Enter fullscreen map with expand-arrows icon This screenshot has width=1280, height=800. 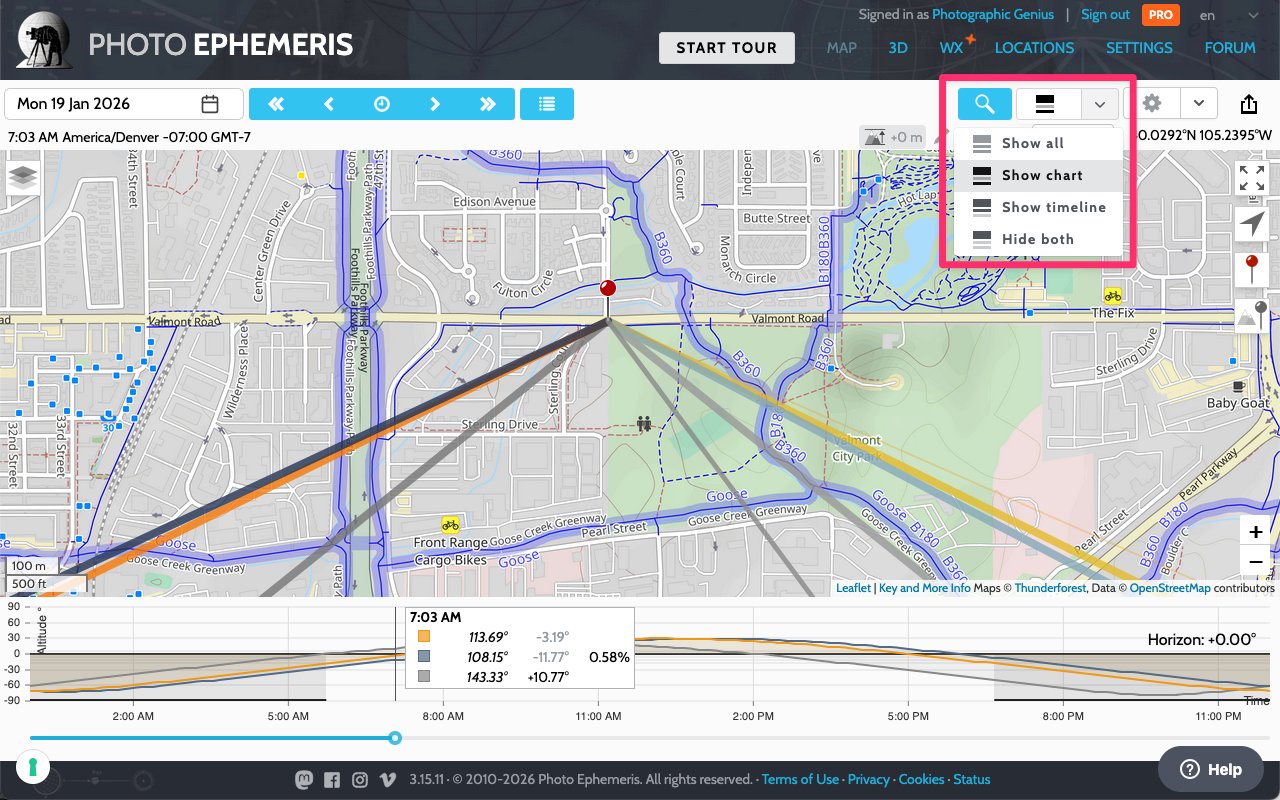point(1252,178)
